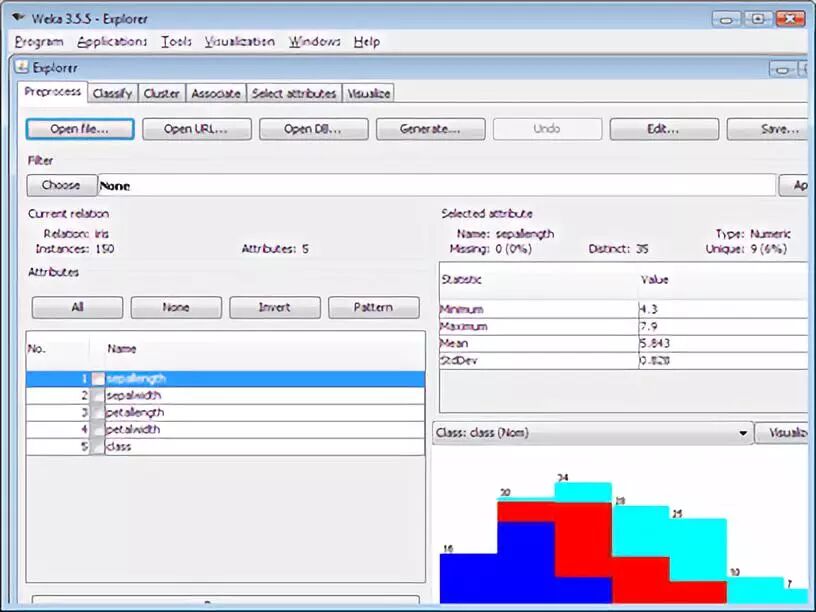
Task: Click the Distinct: 35 label
Action: coord(619,249)
